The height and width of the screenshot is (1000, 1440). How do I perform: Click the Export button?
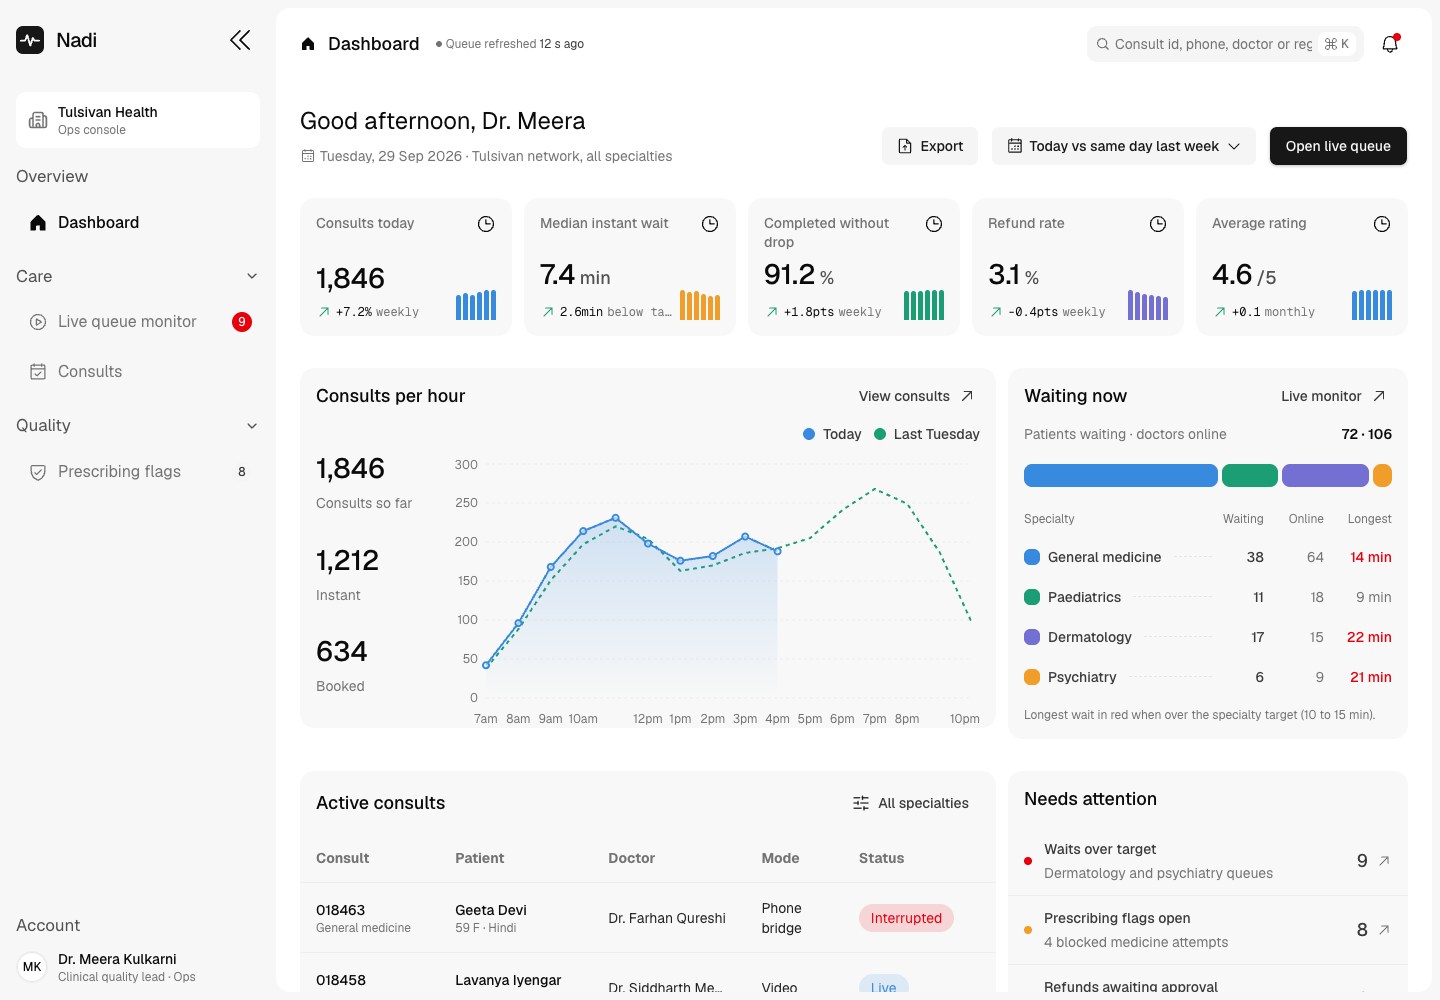click(x=930, y=146)
